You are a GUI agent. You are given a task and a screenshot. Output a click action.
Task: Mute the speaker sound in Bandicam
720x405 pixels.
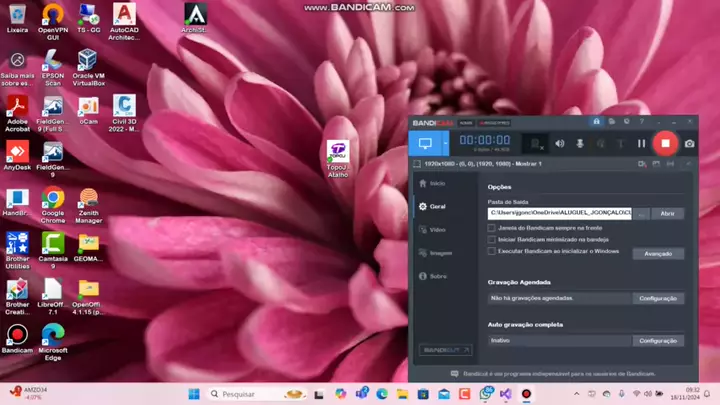[x=560, y=143]
